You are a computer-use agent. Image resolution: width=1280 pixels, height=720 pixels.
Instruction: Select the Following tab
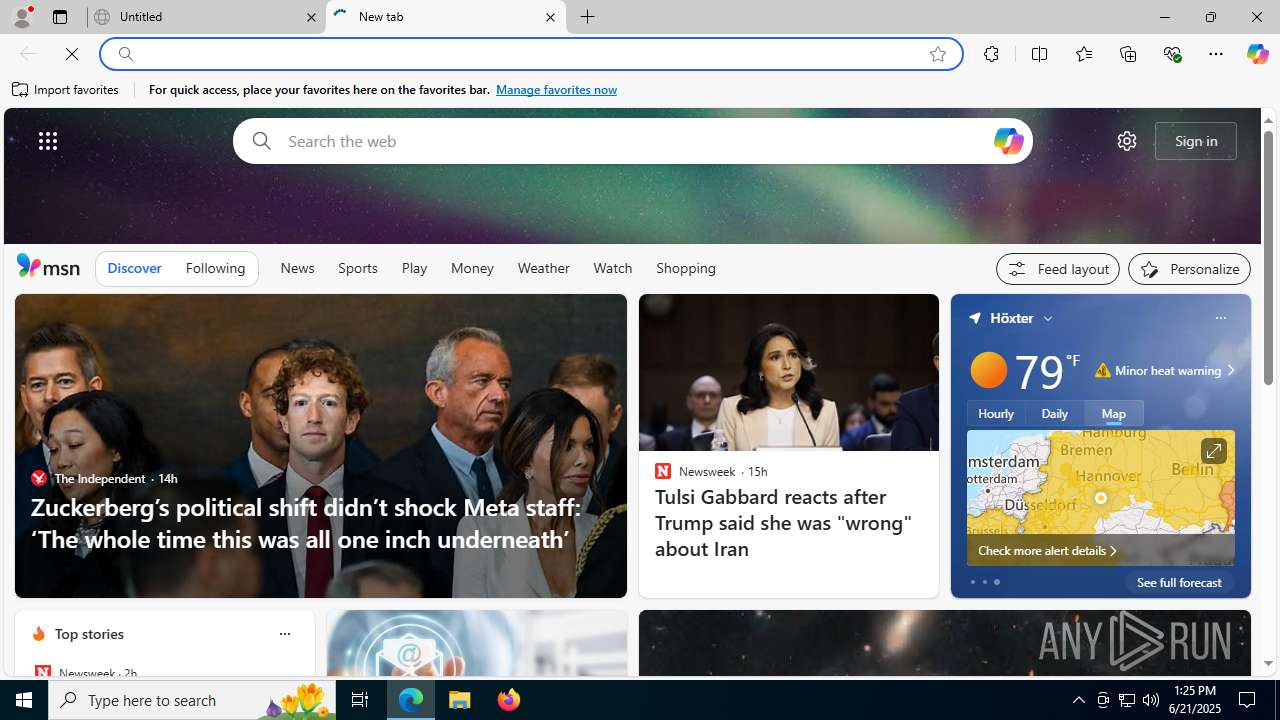pos(215,268)
